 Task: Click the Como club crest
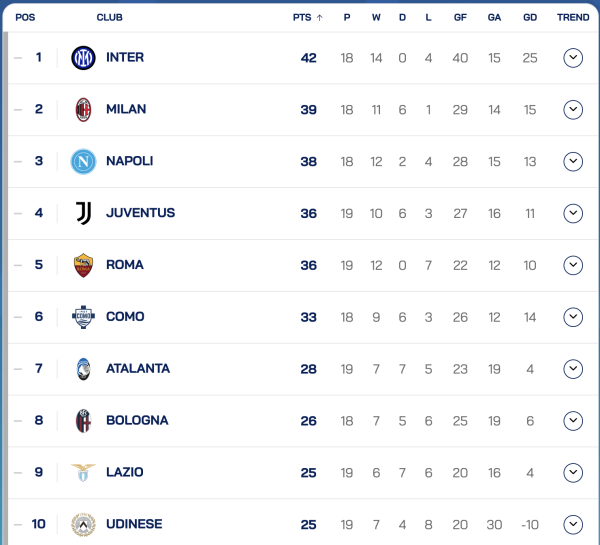coord(83,317)
